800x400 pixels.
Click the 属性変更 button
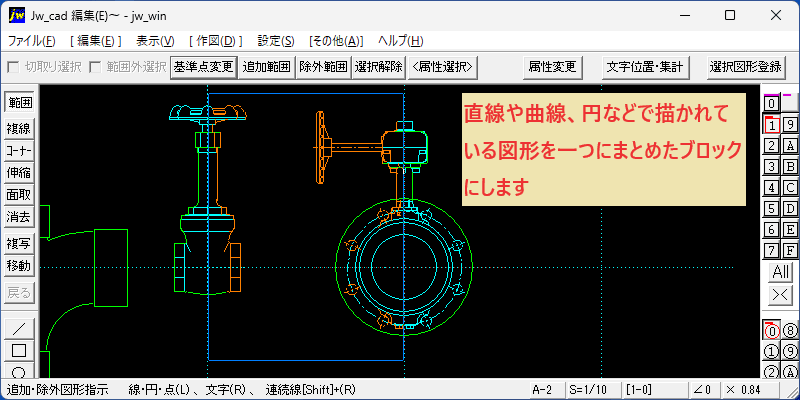[x=553, y=67]
